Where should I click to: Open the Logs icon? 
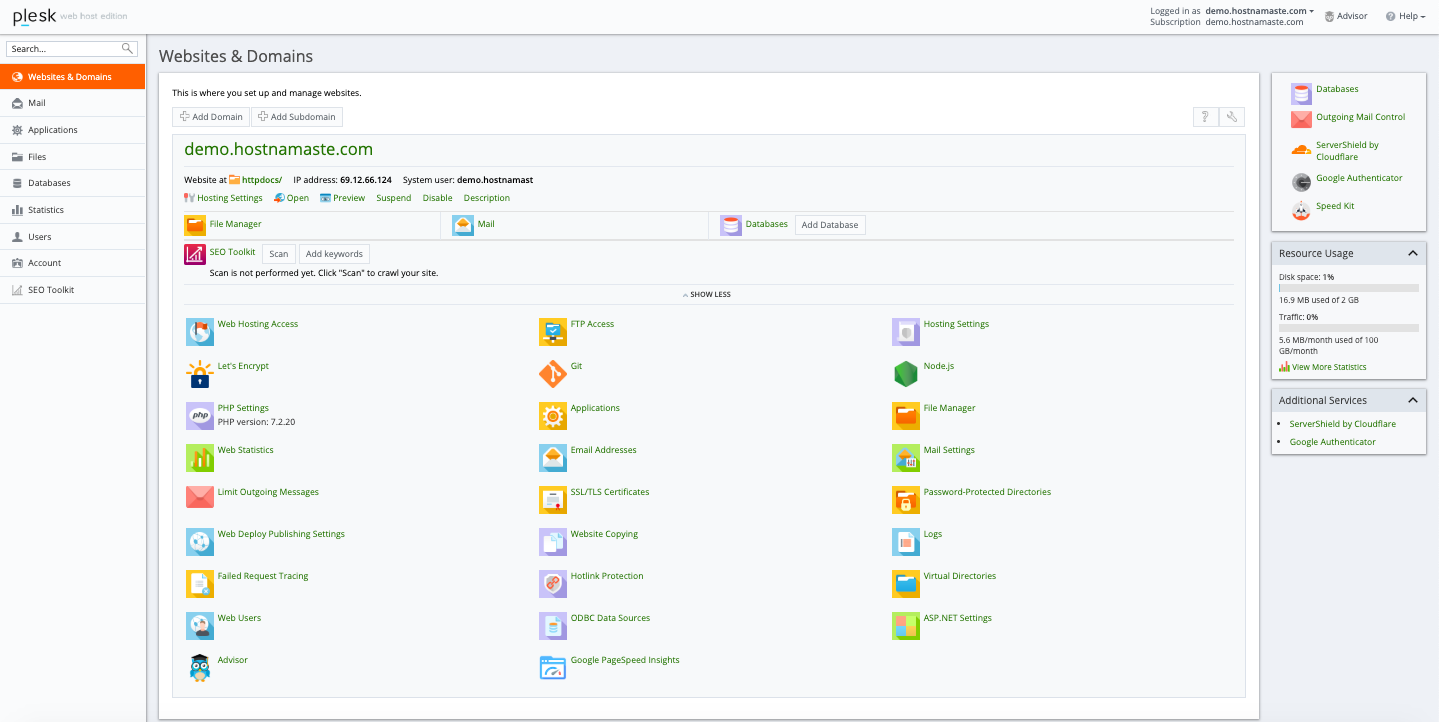point(906,542)
